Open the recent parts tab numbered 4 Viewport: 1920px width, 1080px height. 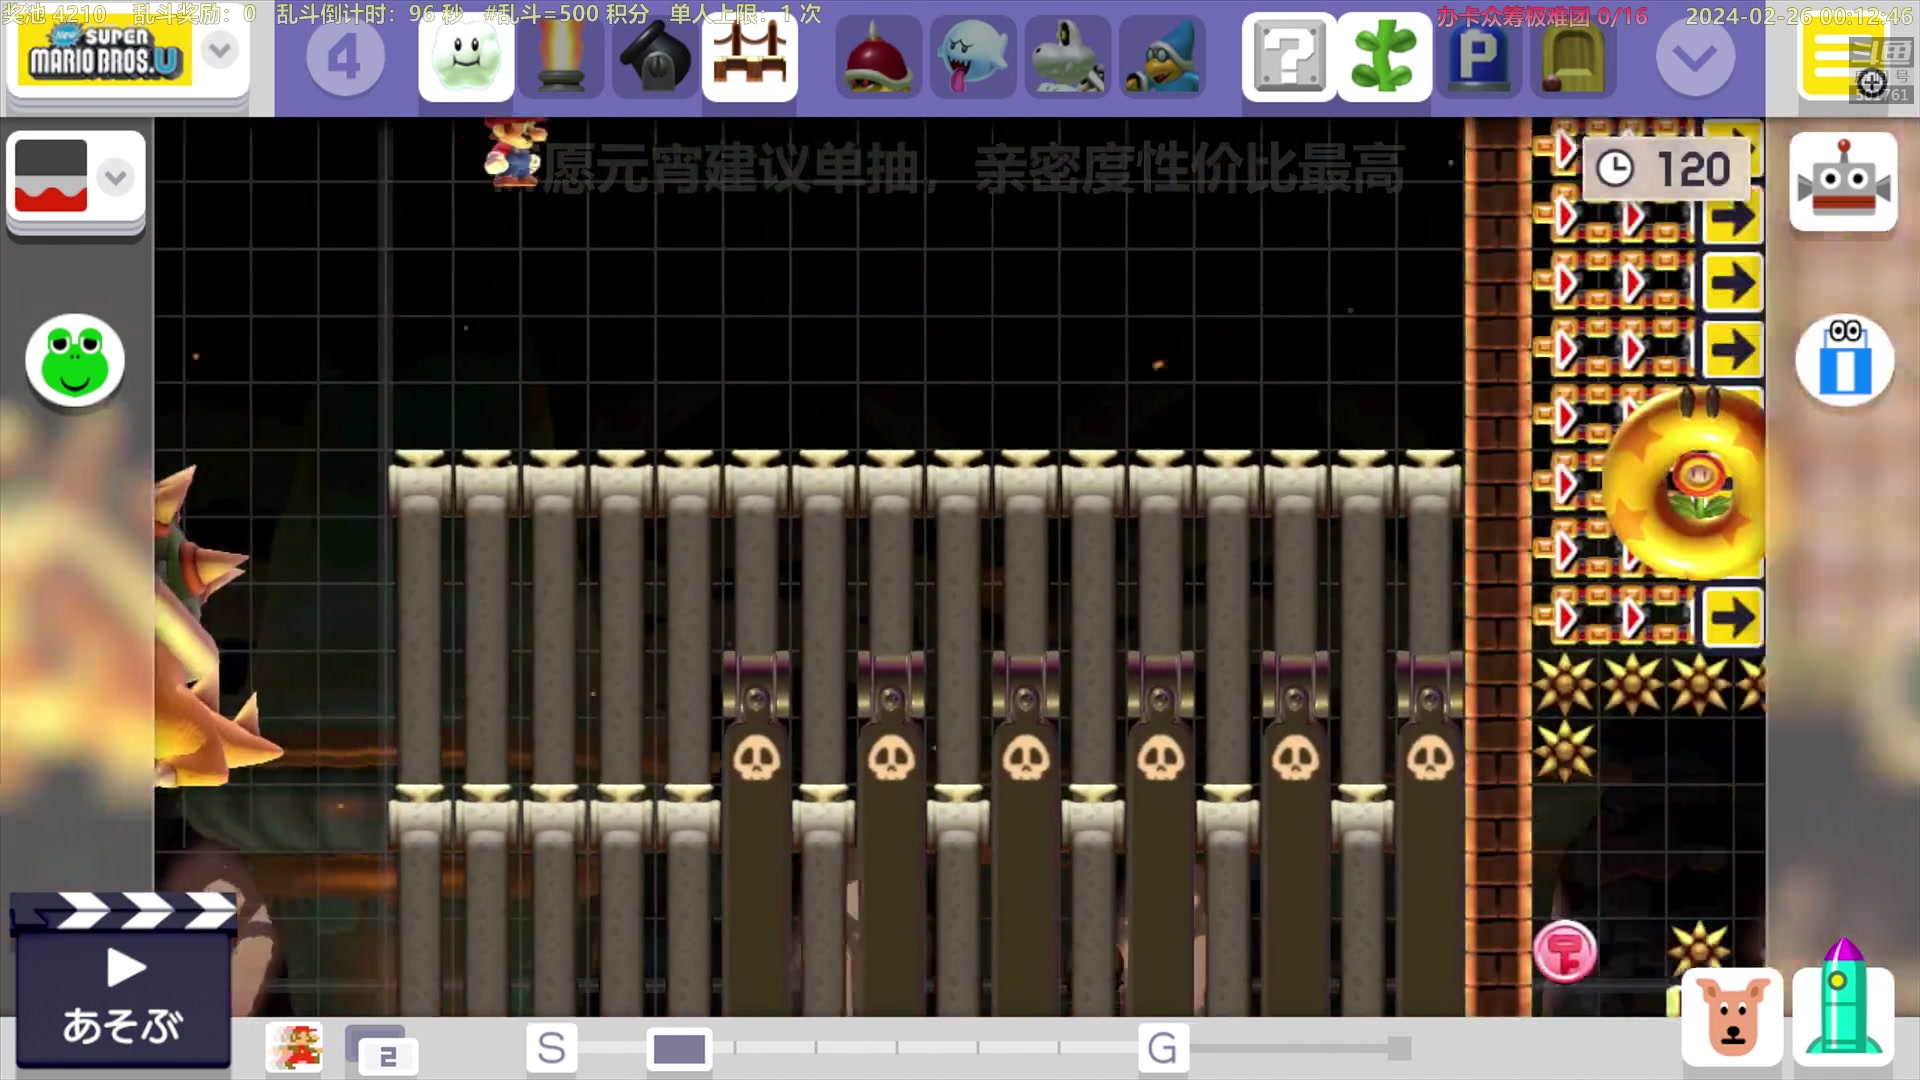pyautogui.click(x=344, y=58)
